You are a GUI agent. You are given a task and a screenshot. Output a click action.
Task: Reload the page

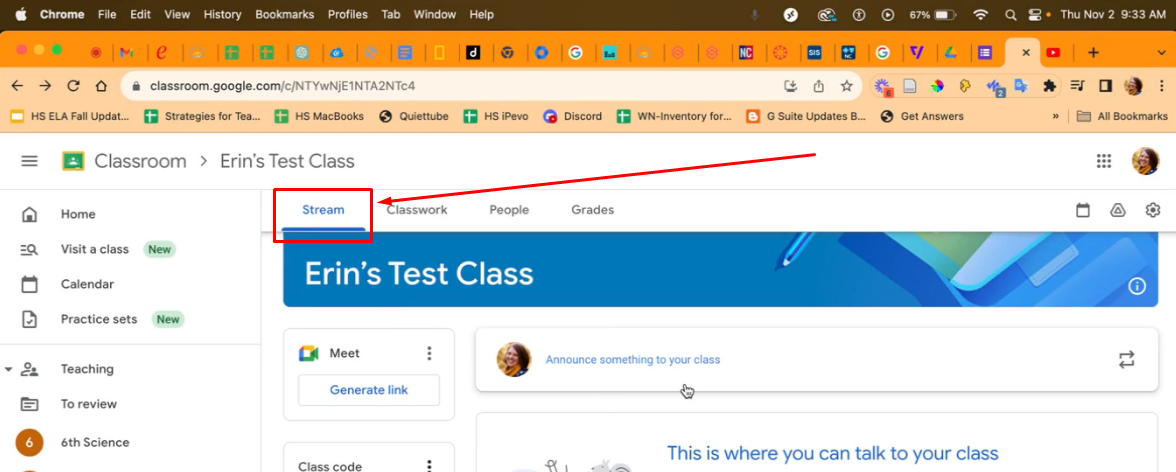tap(74, 86)
